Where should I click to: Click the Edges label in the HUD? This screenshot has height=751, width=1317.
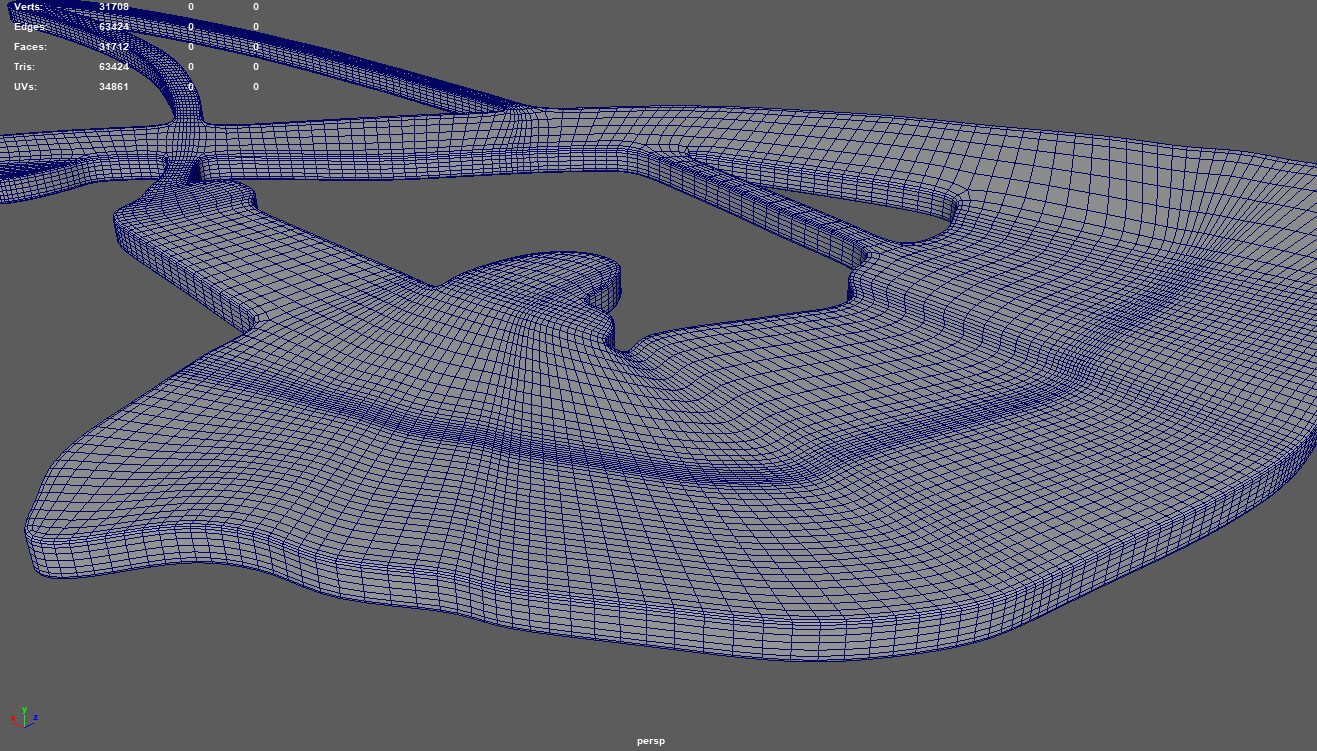(x=30, y=27)
